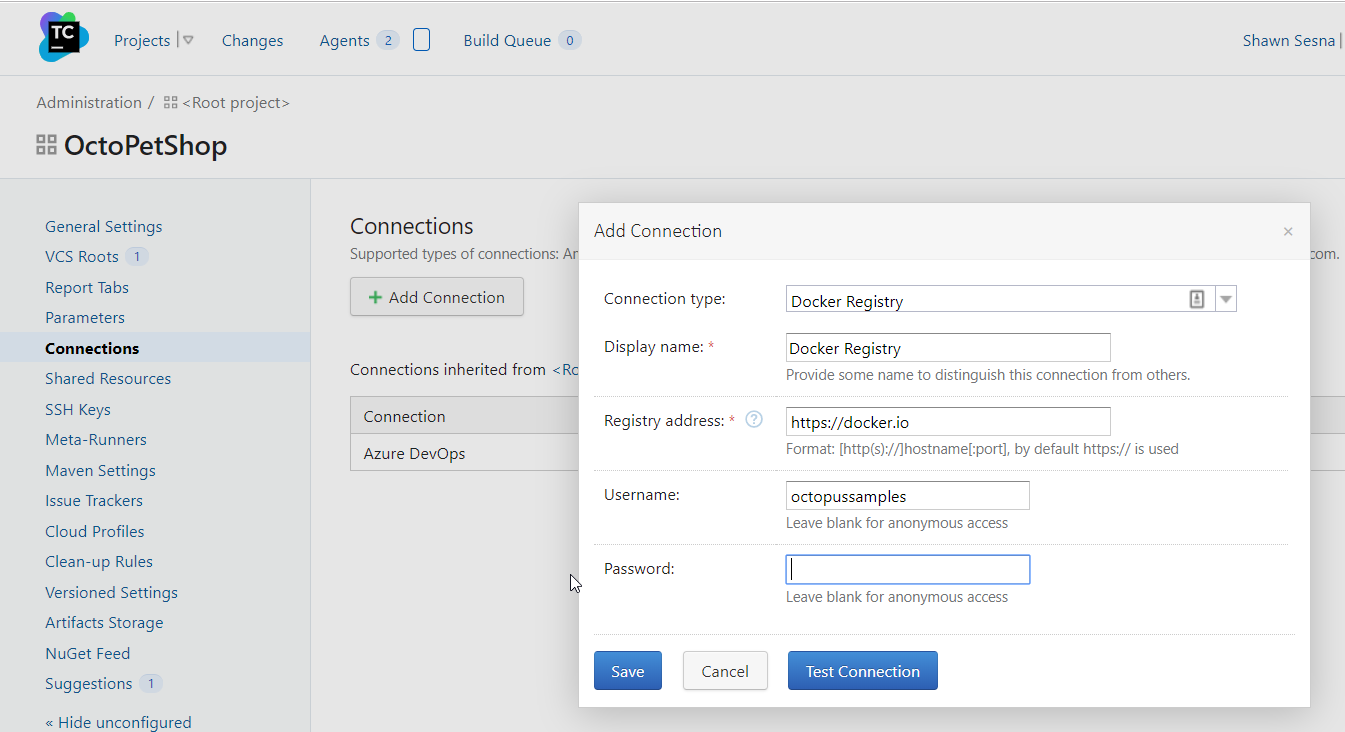Click the Save button
This screenshot has height=732, width=1345.
point(627,671)
